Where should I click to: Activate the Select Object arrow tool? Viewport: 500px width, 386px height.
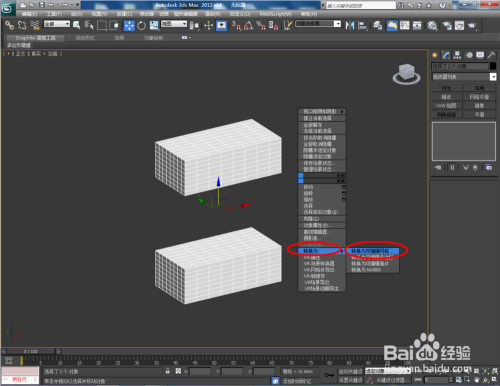coord(77,25)
